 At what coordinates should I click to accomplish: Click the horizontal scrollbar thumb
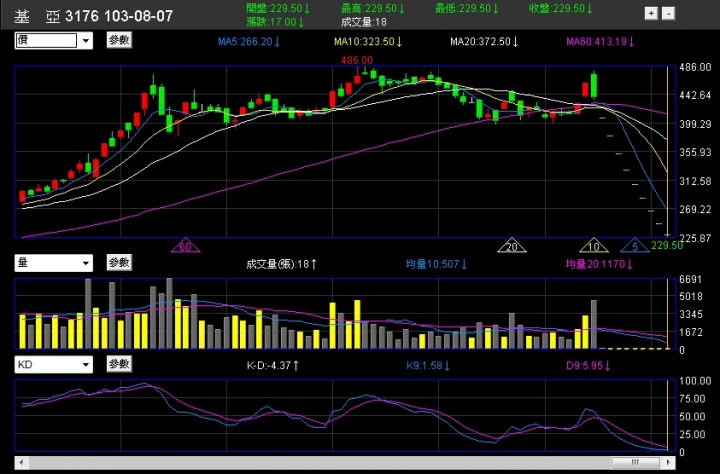(636, 462)
